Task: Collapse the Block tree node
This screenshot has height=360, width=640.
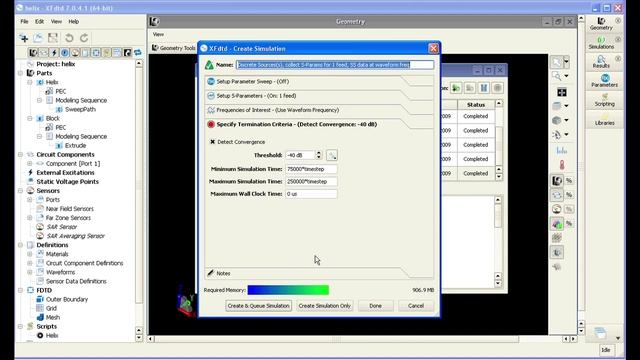Action: [x=30, y=118]
